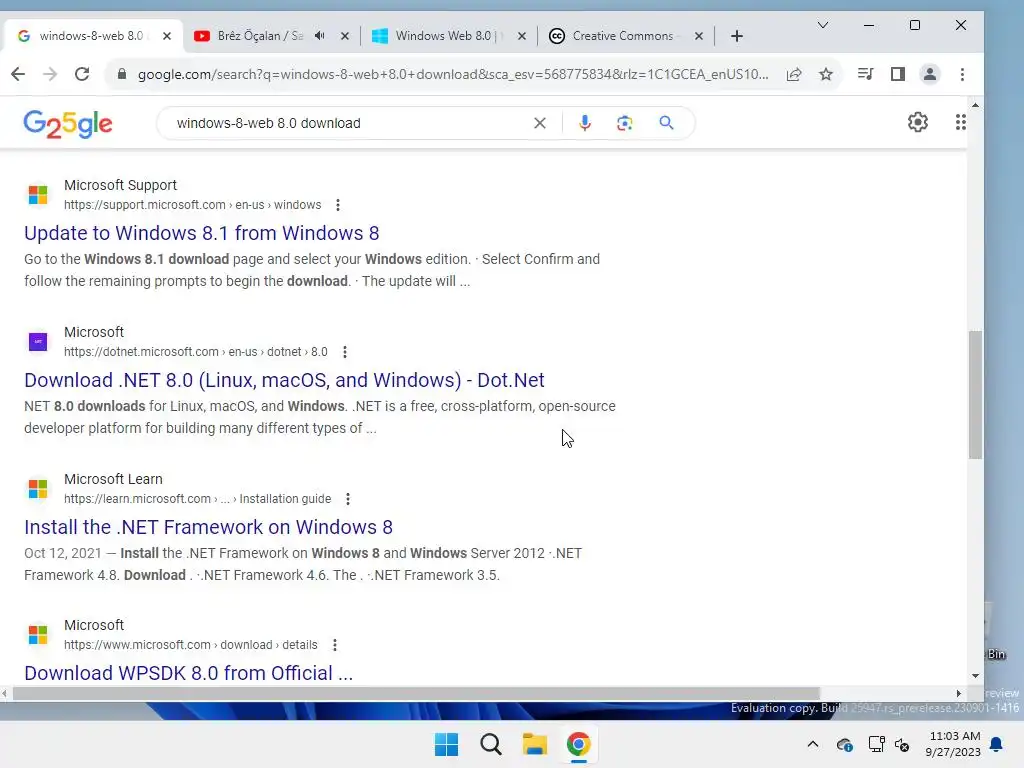
Task: Submit search with magnifier icon
Action: pyautogui.click(x=666, y=123)
